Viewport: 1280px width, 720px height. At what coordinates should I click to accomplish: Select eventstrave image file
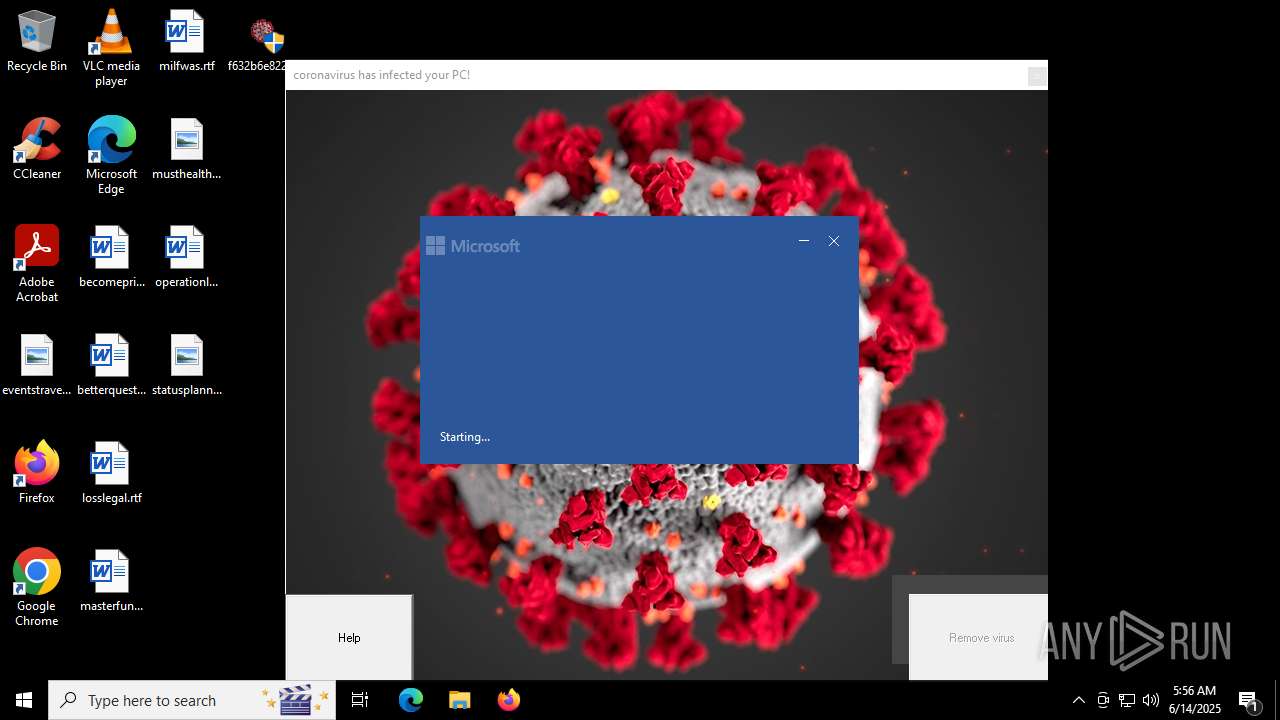click(37, 365)
